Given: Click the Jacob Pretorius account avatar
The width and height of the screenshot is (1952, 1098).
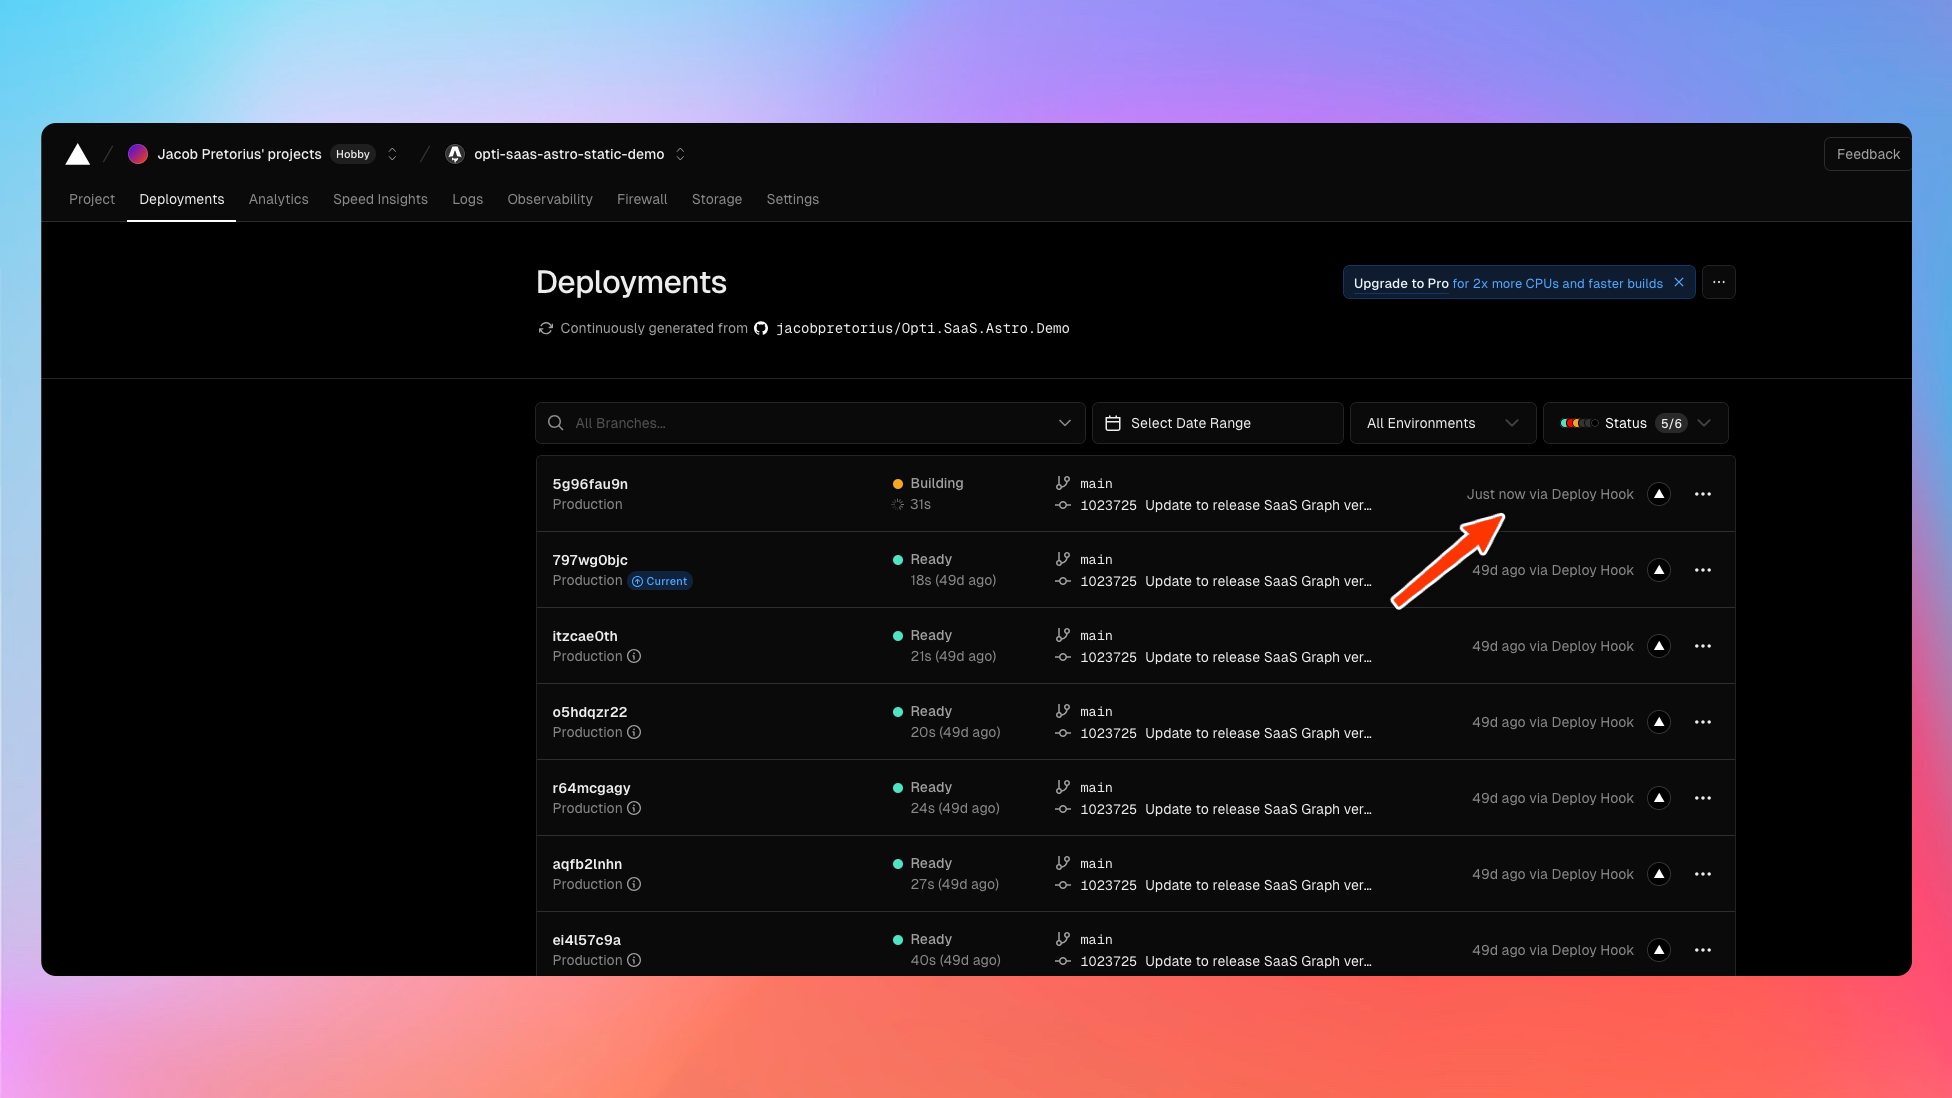Looking at the screenshot, I should point(138,154).
